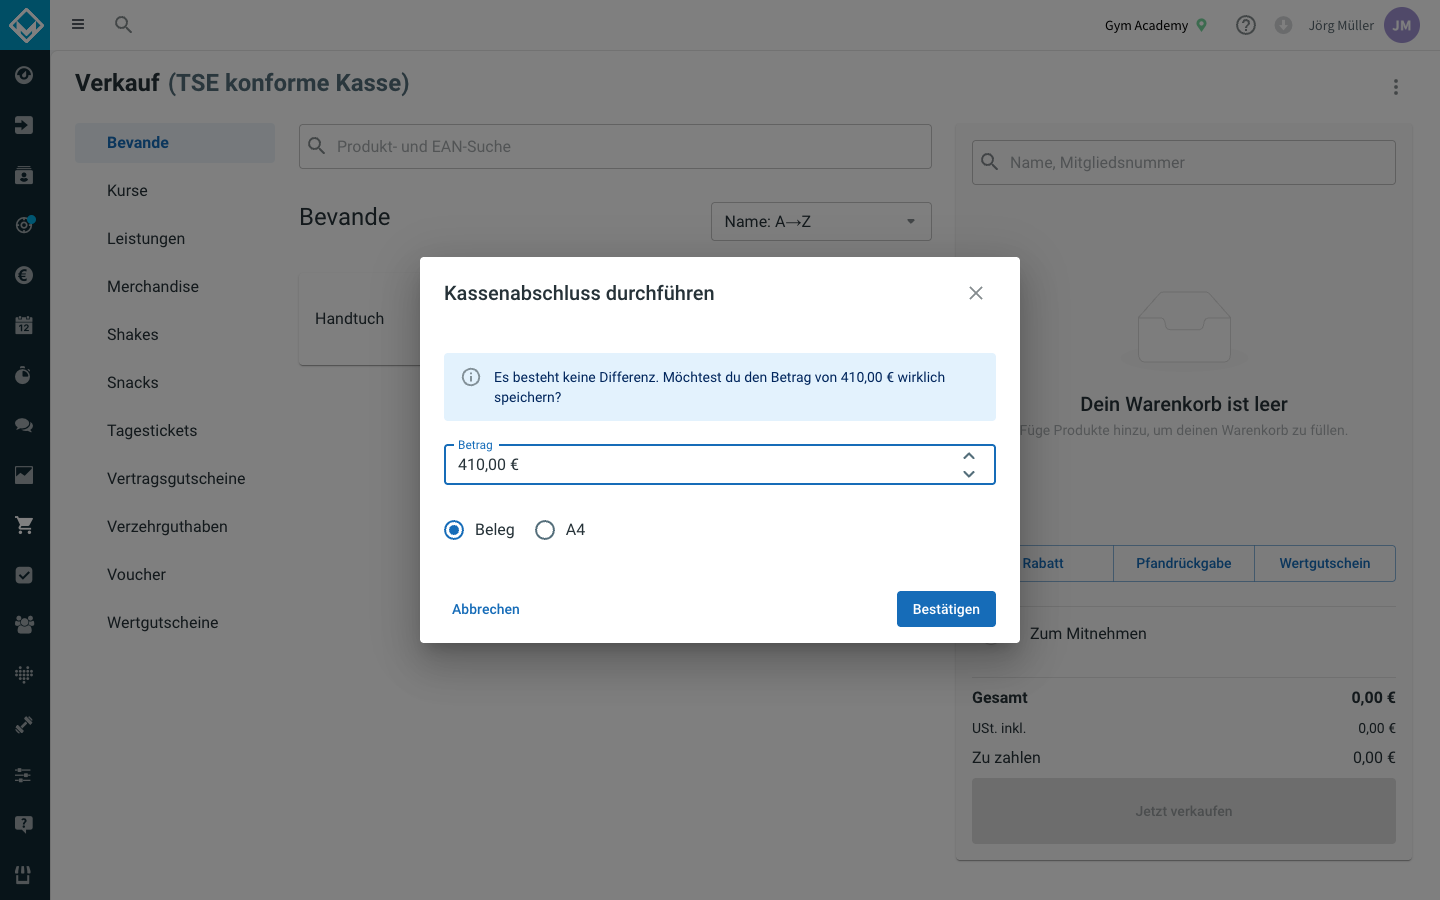Close the Kassenabschluss dialog with the X

click(x=976, y=293)
